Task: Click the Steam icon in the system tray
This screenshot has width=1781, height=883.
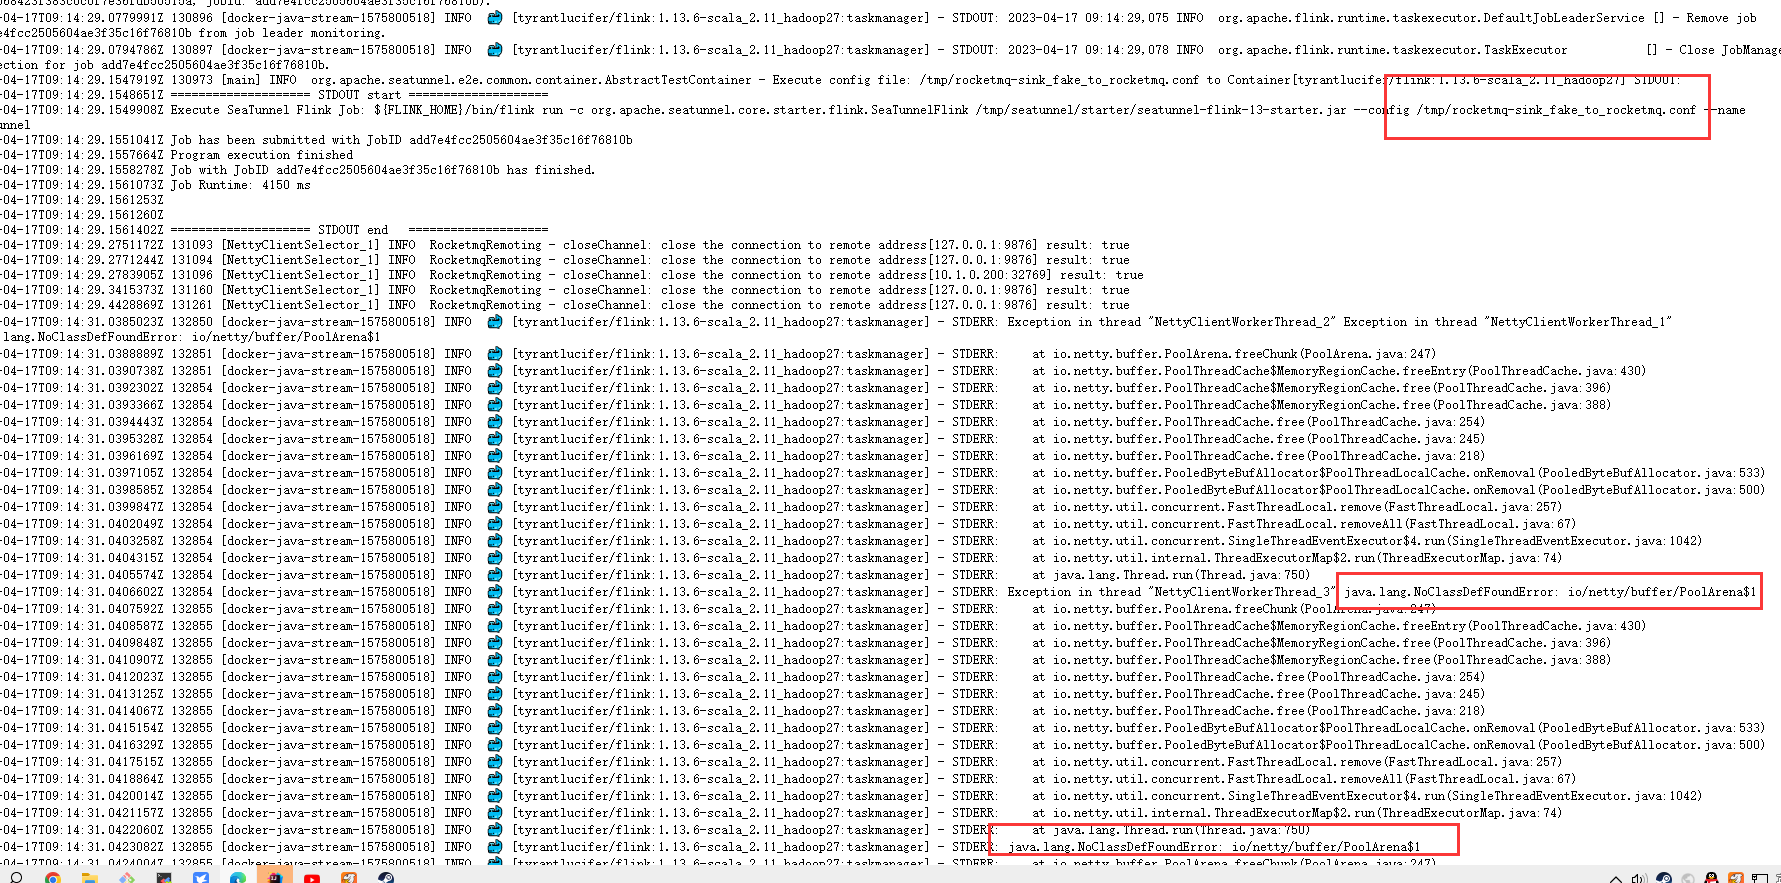Action: click(x=1664, y=878)
